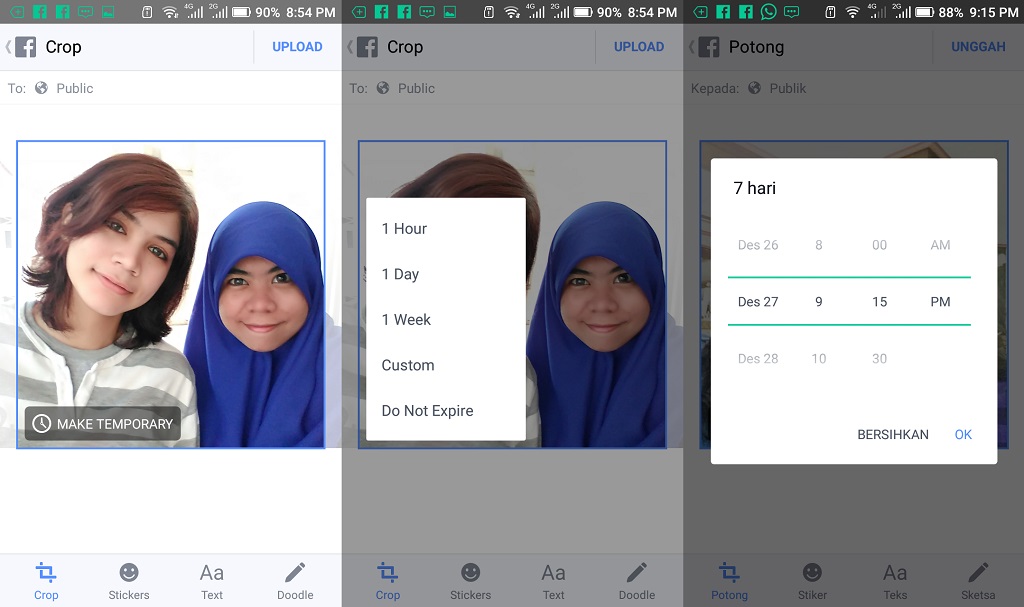
Task: Tap the battery icon beside 88%
Action: [924, 12]
